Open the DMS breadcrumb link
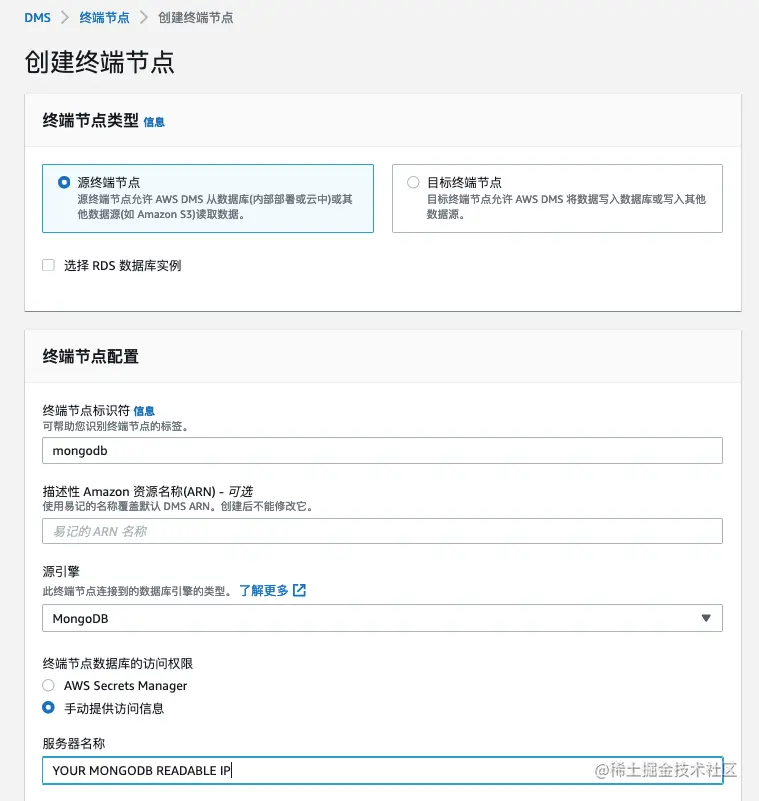The image size is (759, 801). pyautogui.click(x=37, y=18)
